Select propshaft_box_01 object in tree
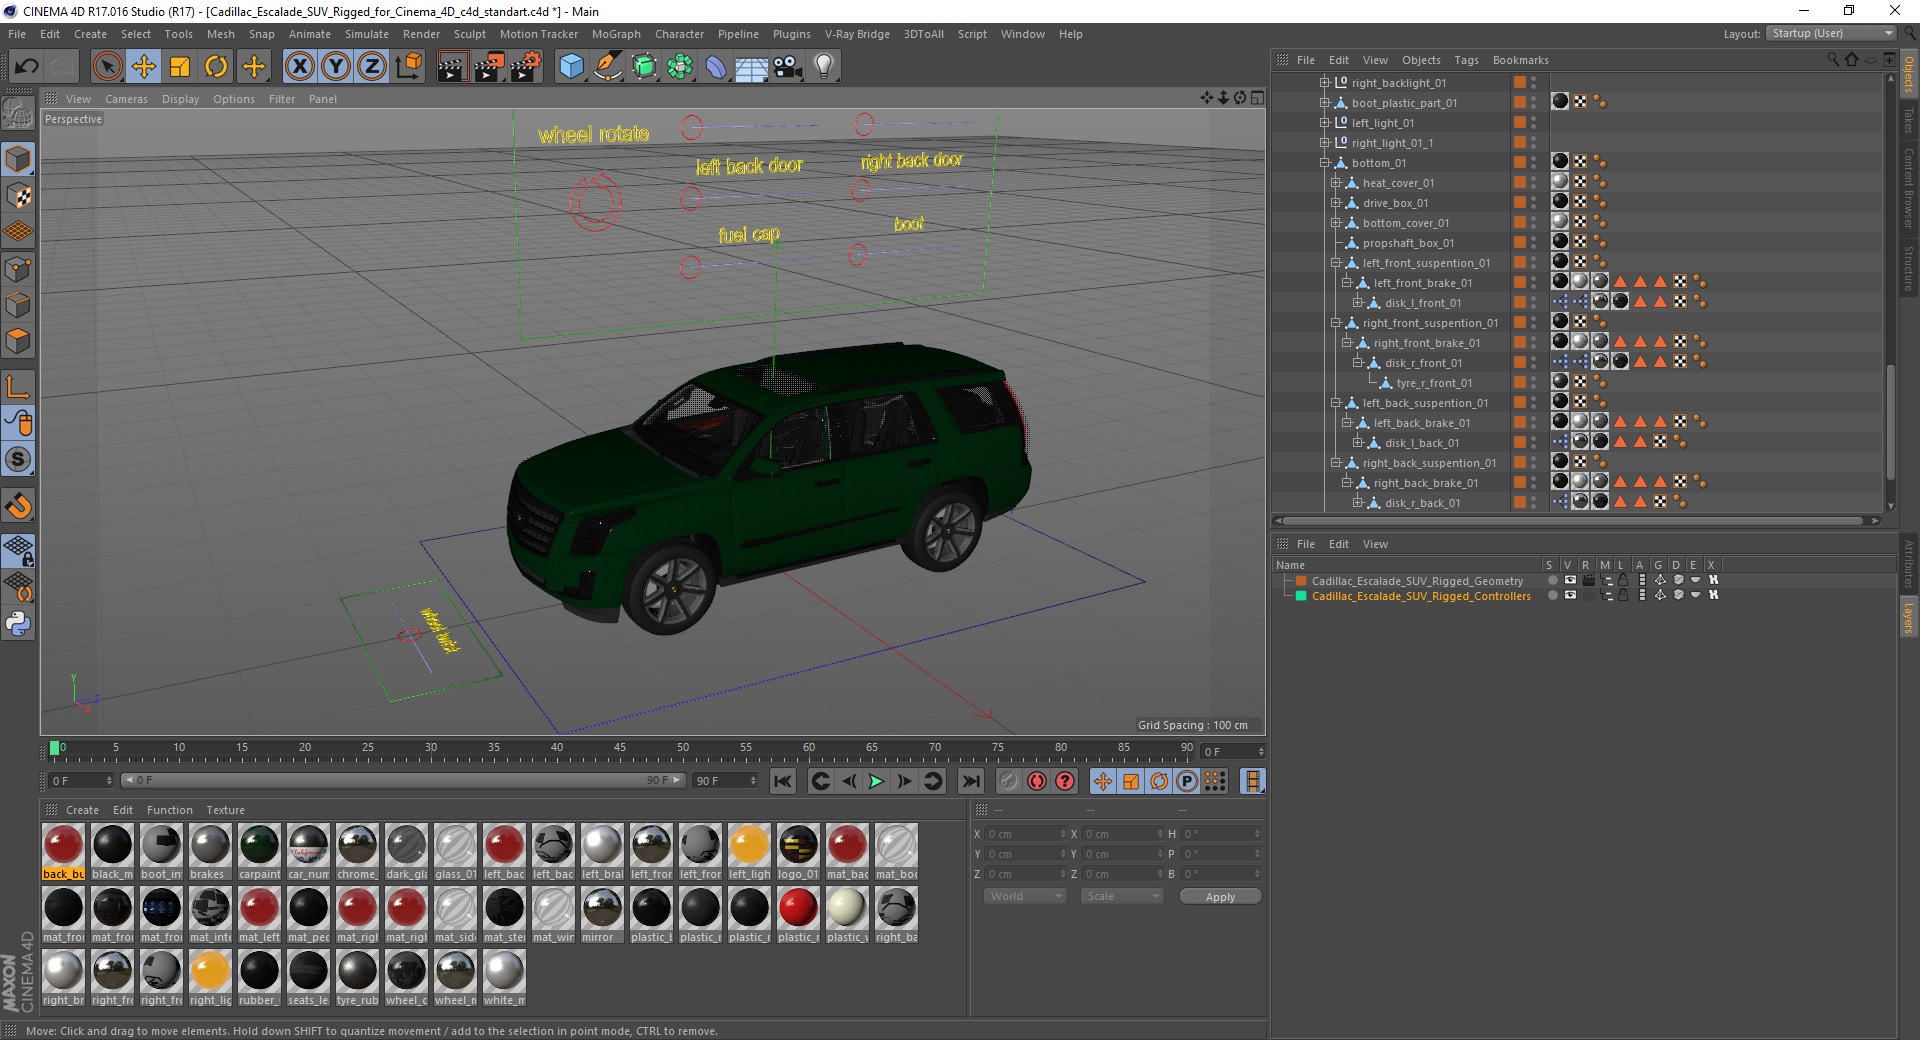 pos(1408,243)
